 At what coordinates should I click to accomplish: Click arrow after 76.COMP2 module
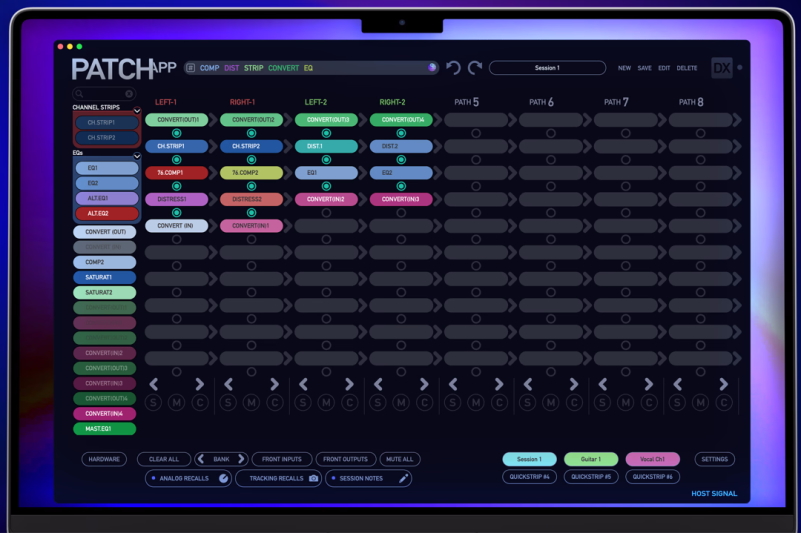(x=287, y=173)
